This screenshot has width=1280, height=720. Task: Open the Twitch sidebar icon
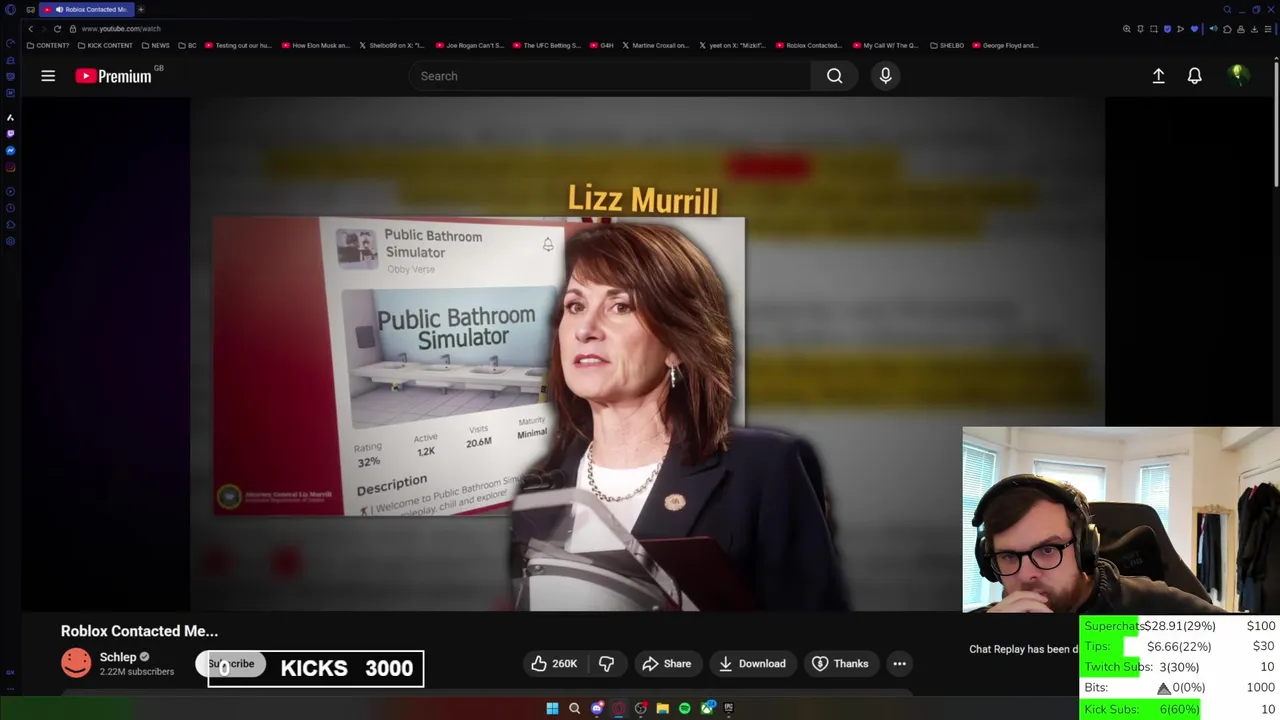click(10, 133)
